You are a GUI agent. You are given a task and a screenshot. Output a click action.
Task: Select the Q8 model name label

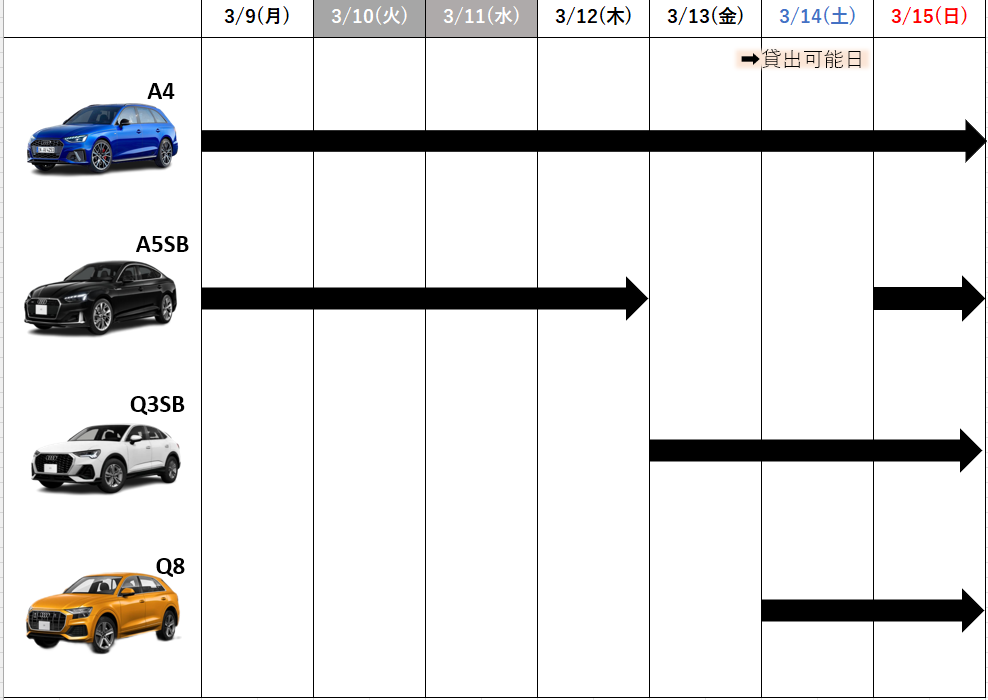(x=170, y=567)
